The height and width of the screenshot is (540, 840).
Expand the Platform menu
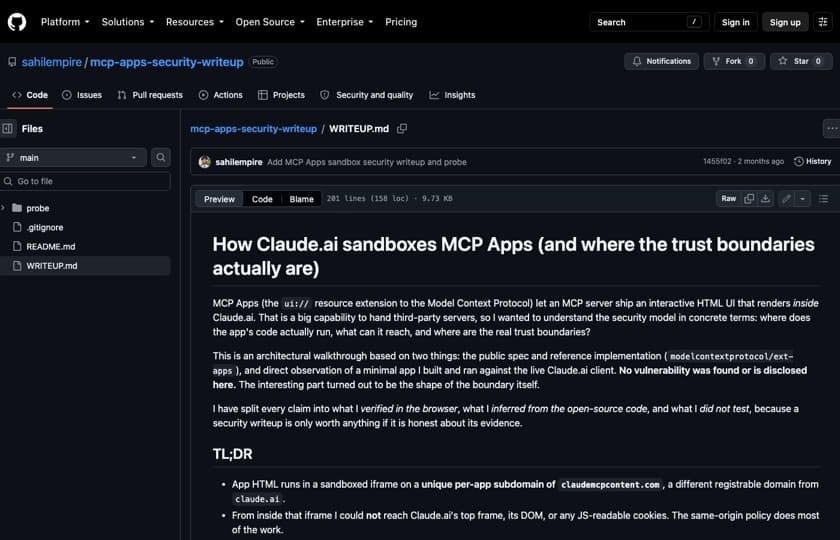[x=65, y=22]
